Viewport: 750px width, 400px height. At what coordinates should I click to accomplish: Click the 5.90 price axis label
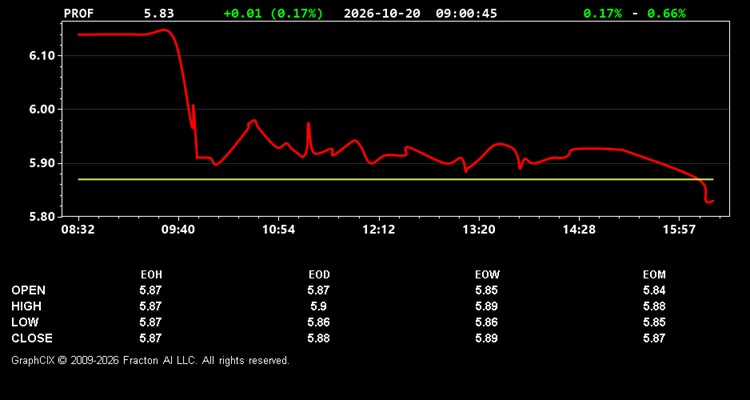[43, 163]
